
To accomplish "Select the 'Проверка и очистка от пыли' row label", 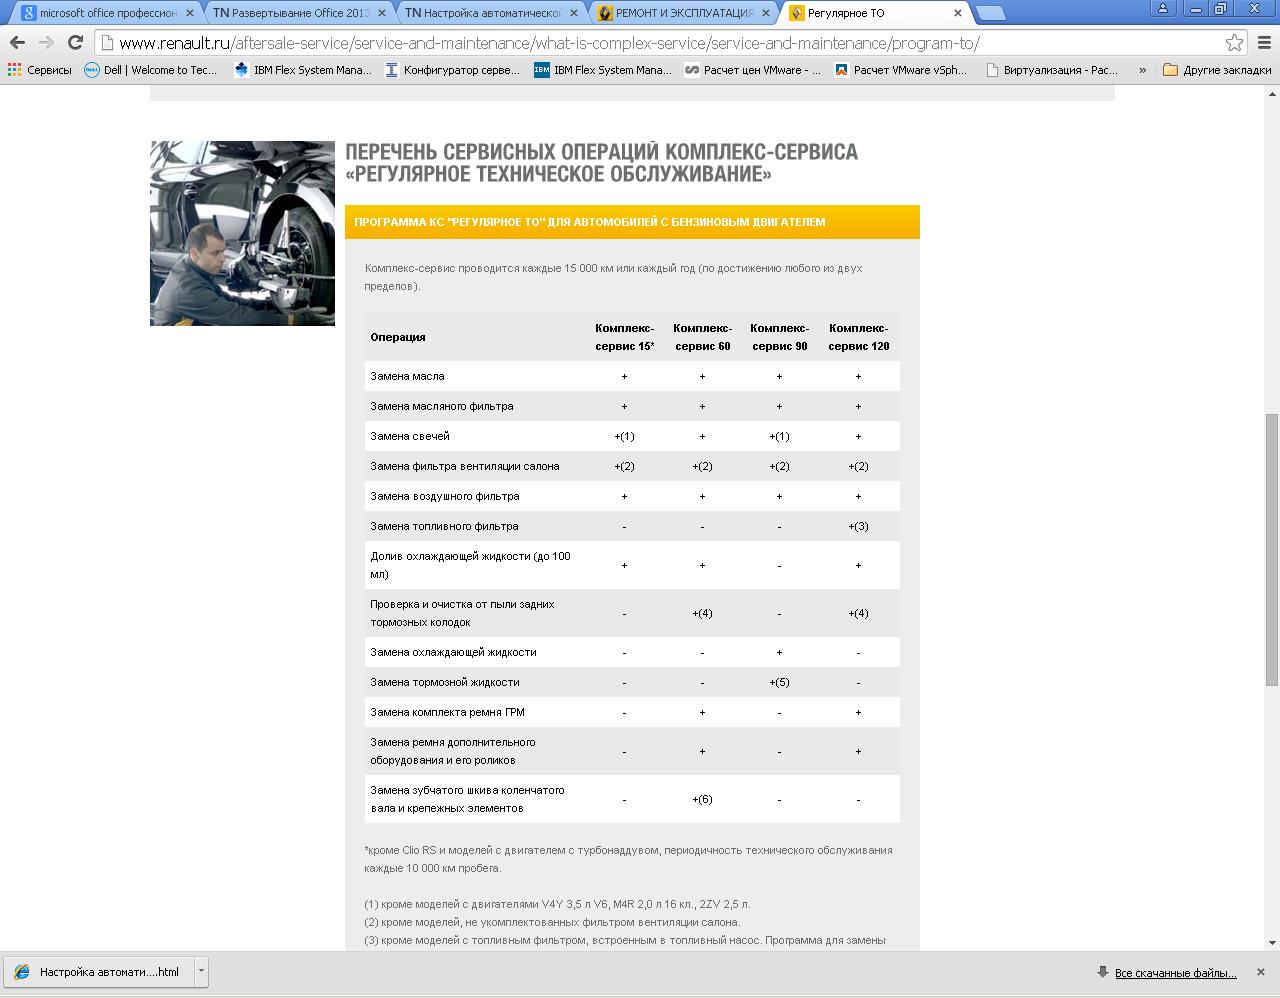I will pos(462,613).
